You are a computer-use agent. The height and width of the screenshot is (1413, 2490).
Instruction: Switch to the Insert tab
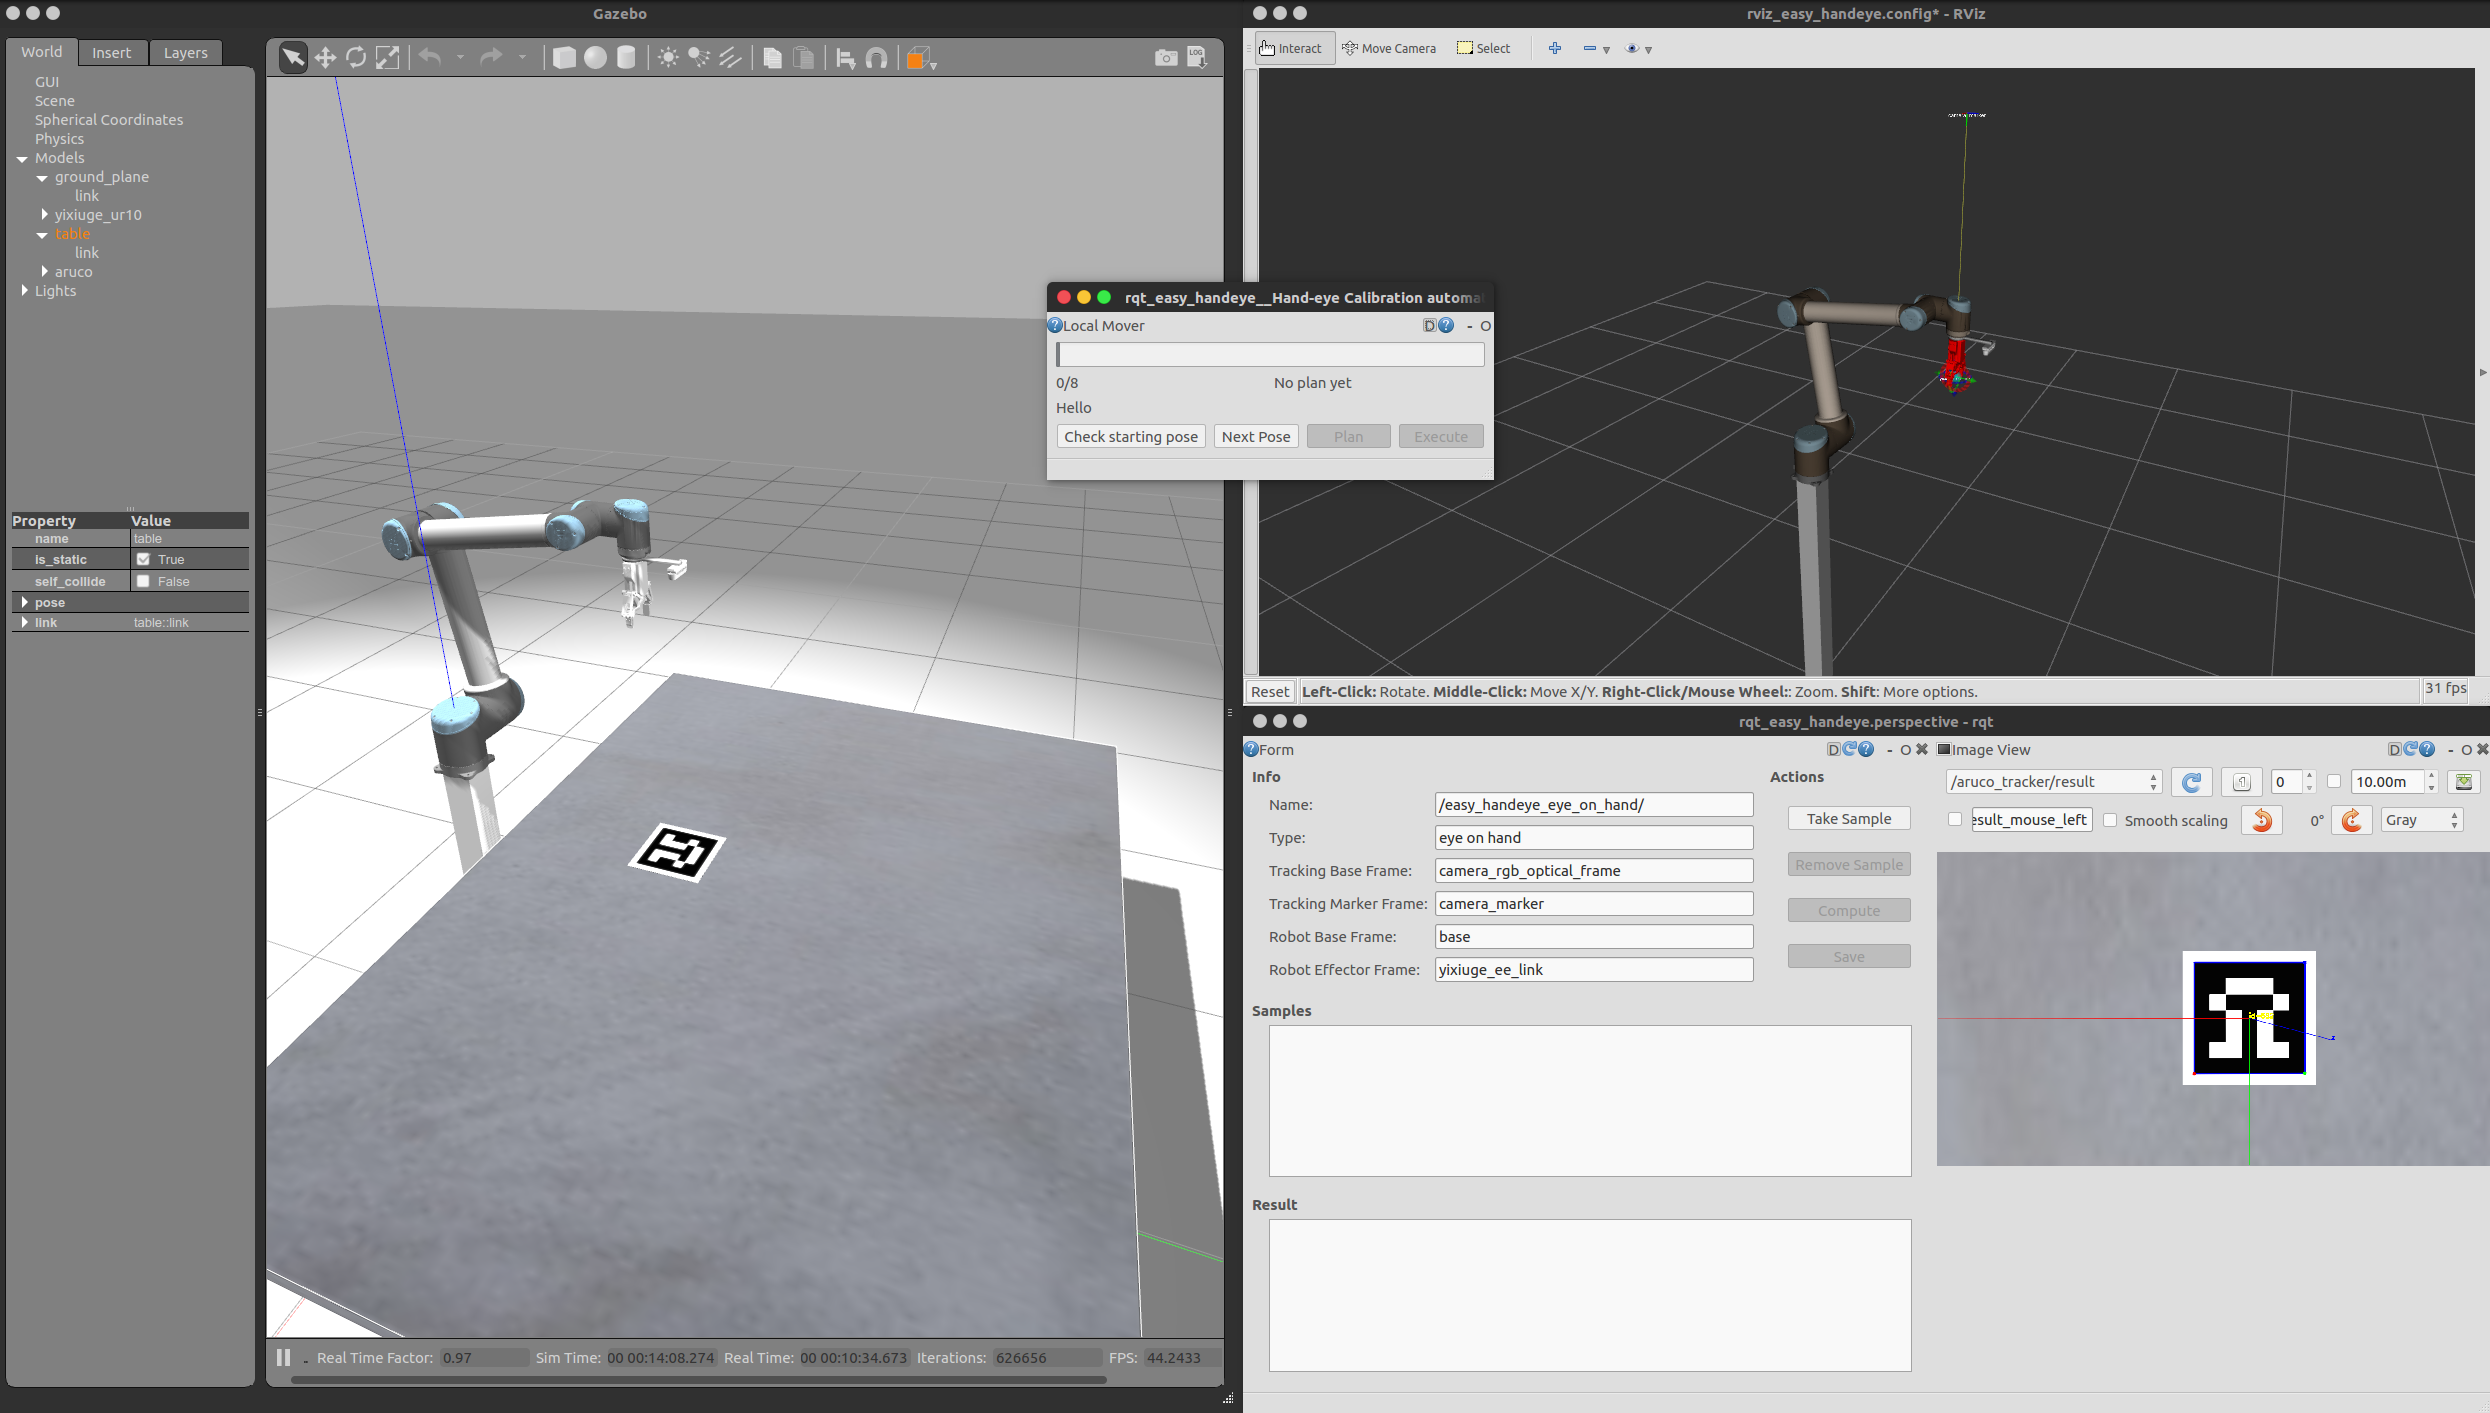[111, 53]
